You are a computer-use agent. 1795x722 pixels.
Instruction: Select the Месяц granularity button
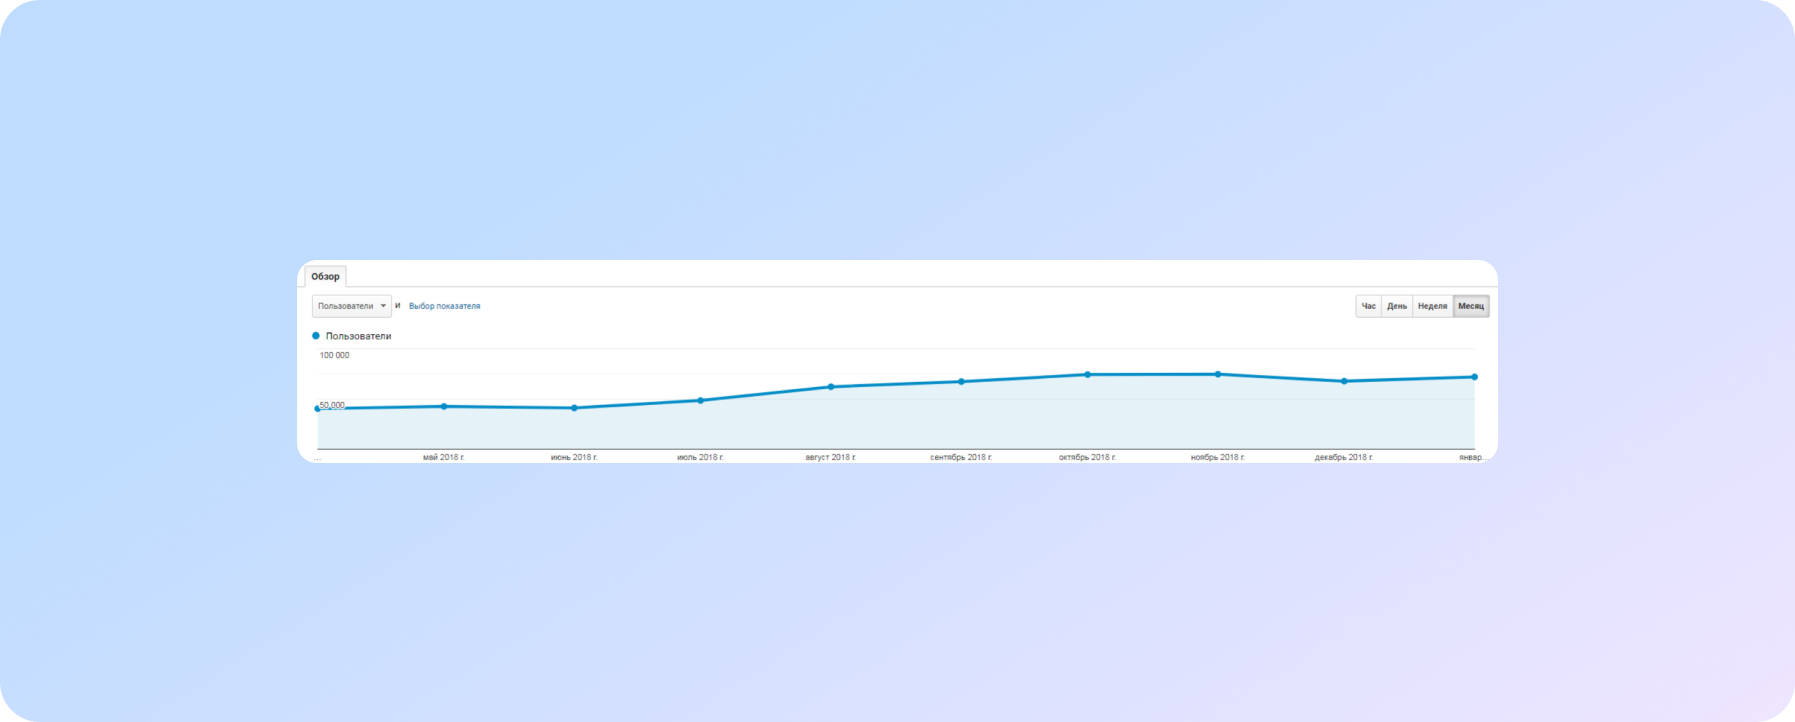[1471, 306]
